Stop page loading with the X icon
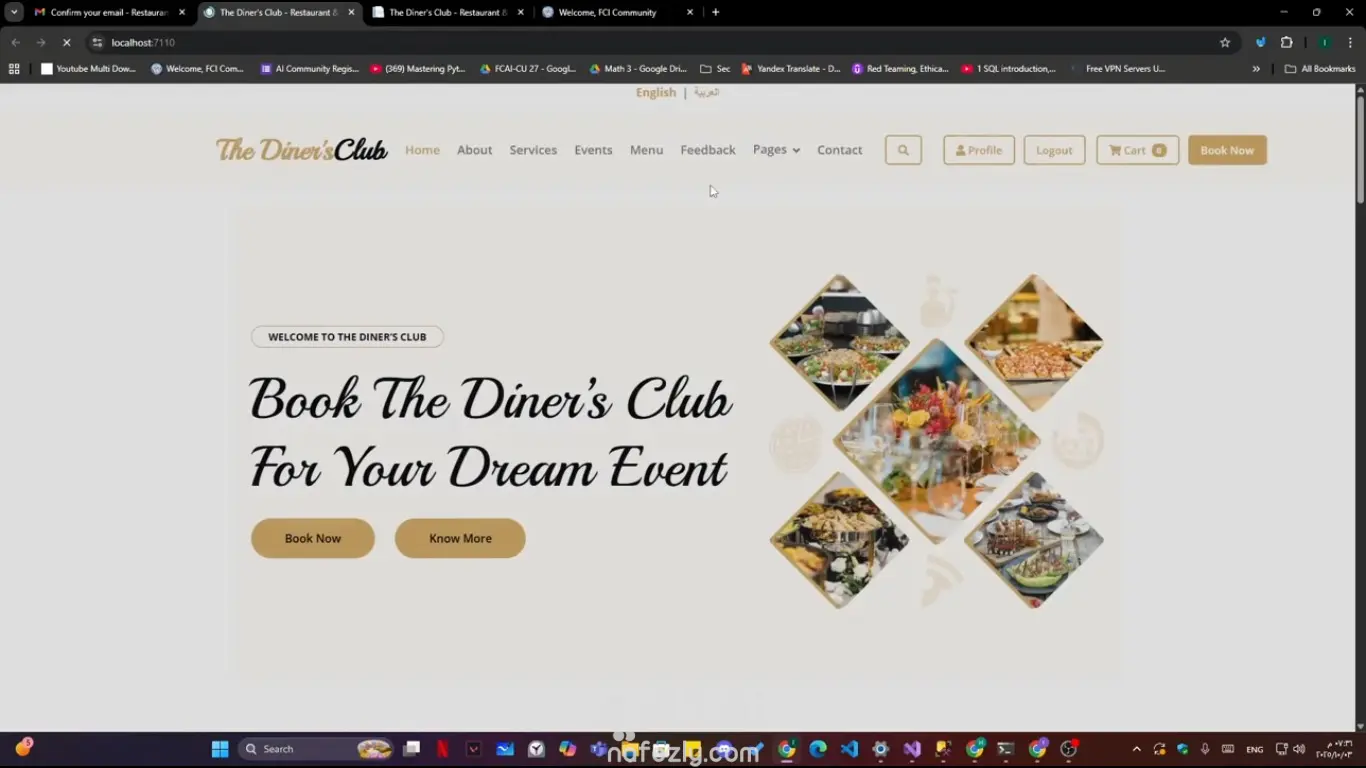Screen dimensions: 1366x768 pyautogui.click(x=67, y=42)
